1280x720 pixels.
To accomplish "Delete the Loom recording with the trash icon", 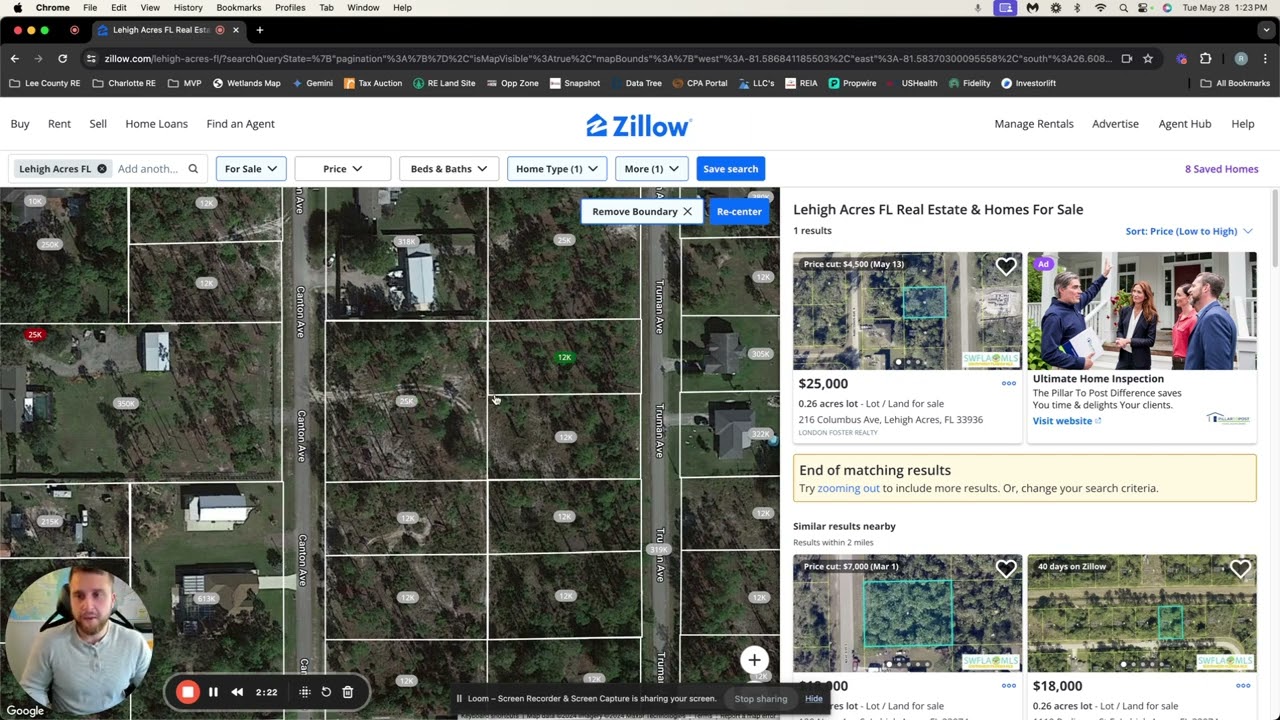I will pyautogui.click(x=348, y=692).
